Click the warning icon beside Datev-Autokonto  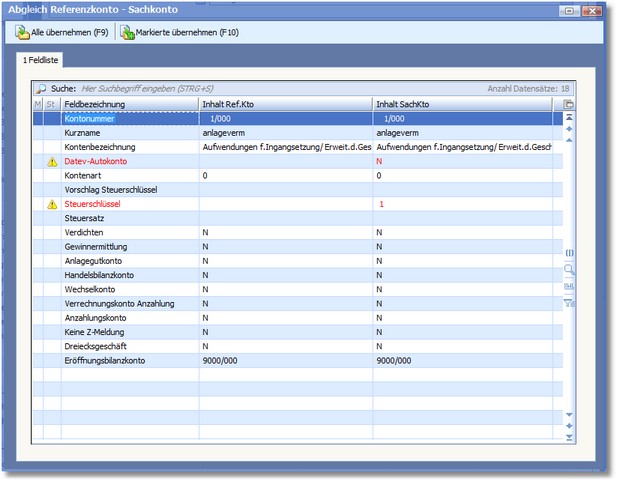[x=51, y=161]
